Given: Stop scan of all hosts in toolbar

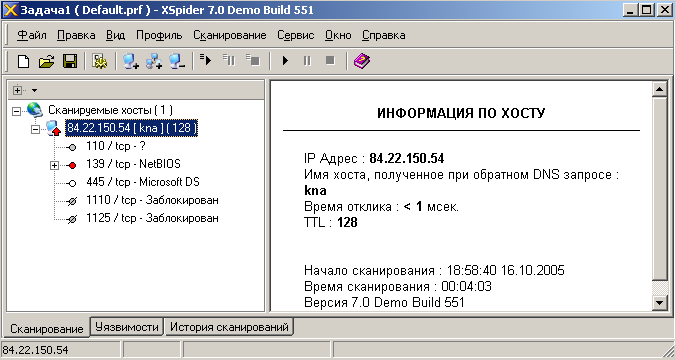Looking at the screenshot, I should 330,60.
